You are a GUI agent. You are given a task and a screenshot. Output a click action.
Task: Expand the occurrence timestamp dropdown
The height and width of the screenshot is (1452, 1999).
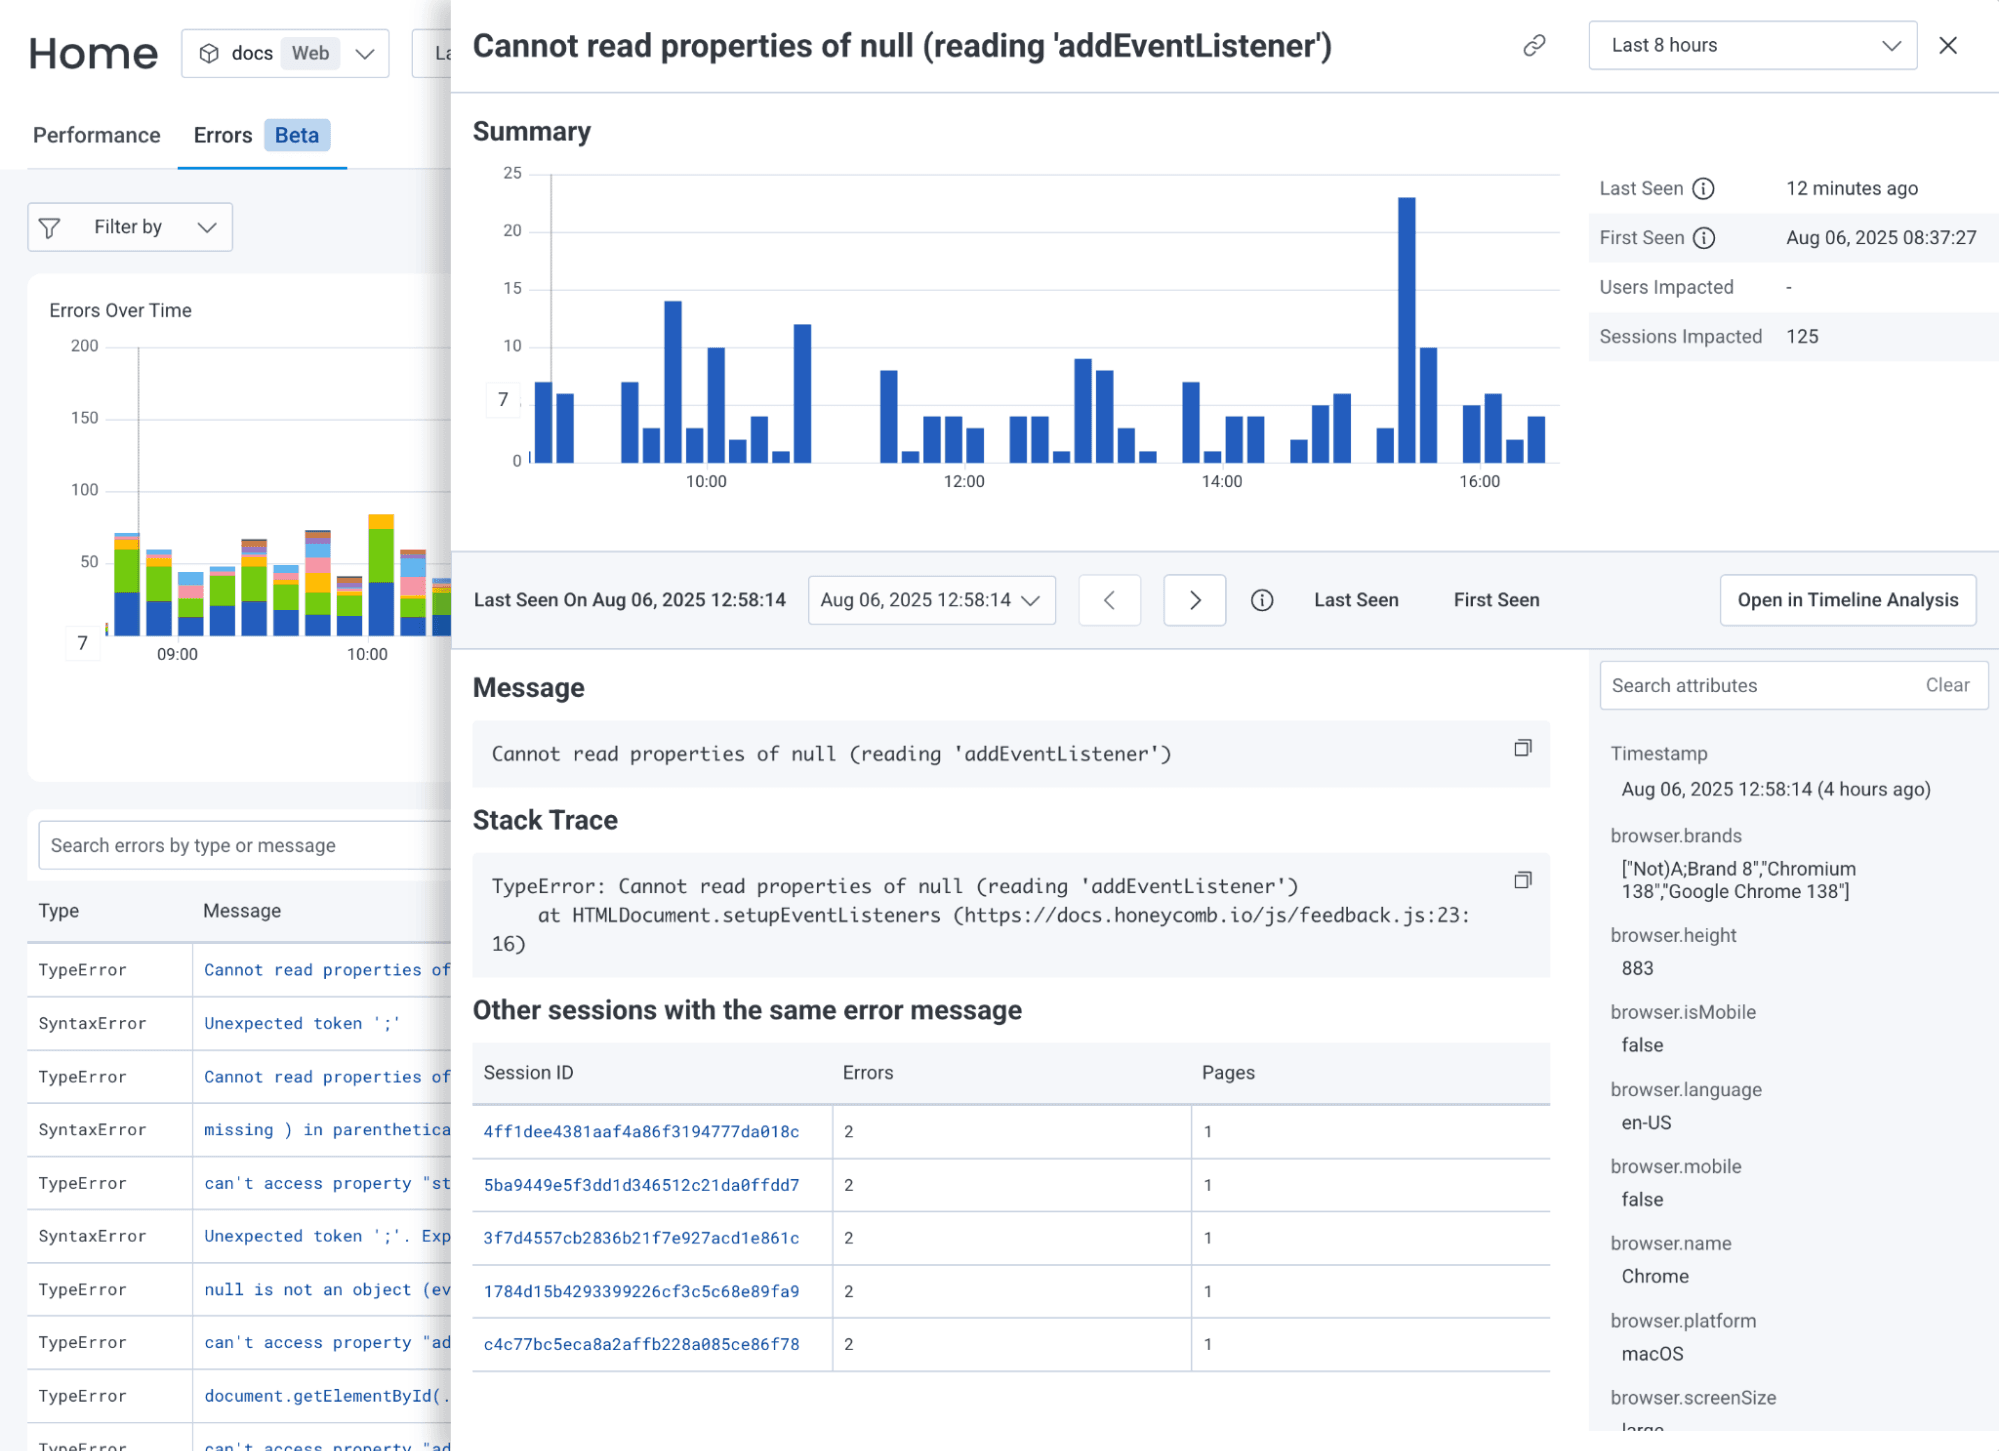931,600
